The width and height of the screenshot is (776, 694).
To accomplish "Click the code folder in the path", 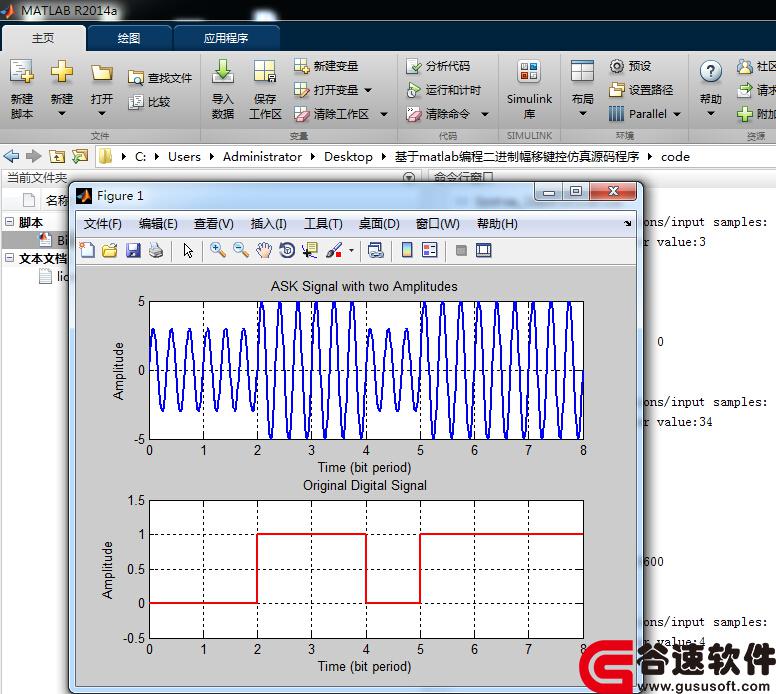I will point(675,157).
